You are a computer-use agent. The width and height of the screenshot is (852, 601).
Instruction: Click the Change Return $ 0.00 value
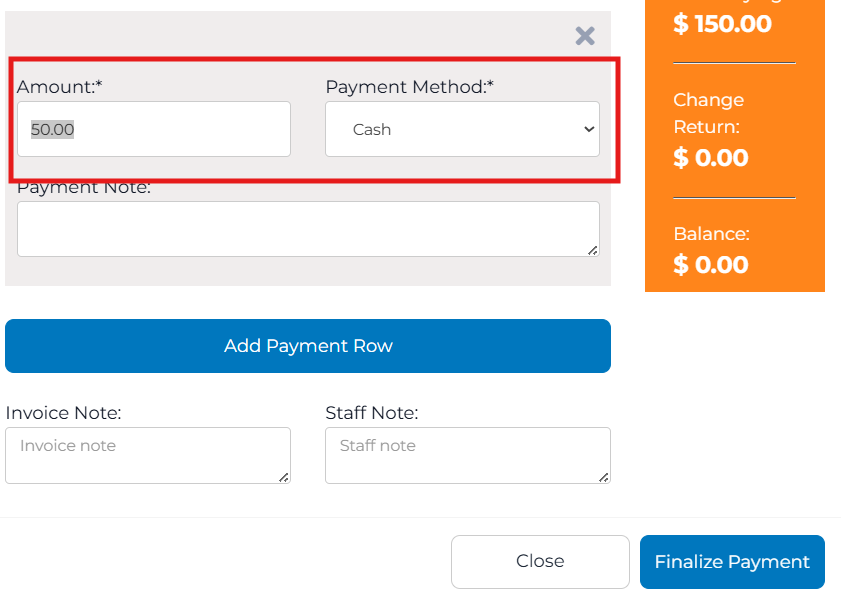click(710, 158)
